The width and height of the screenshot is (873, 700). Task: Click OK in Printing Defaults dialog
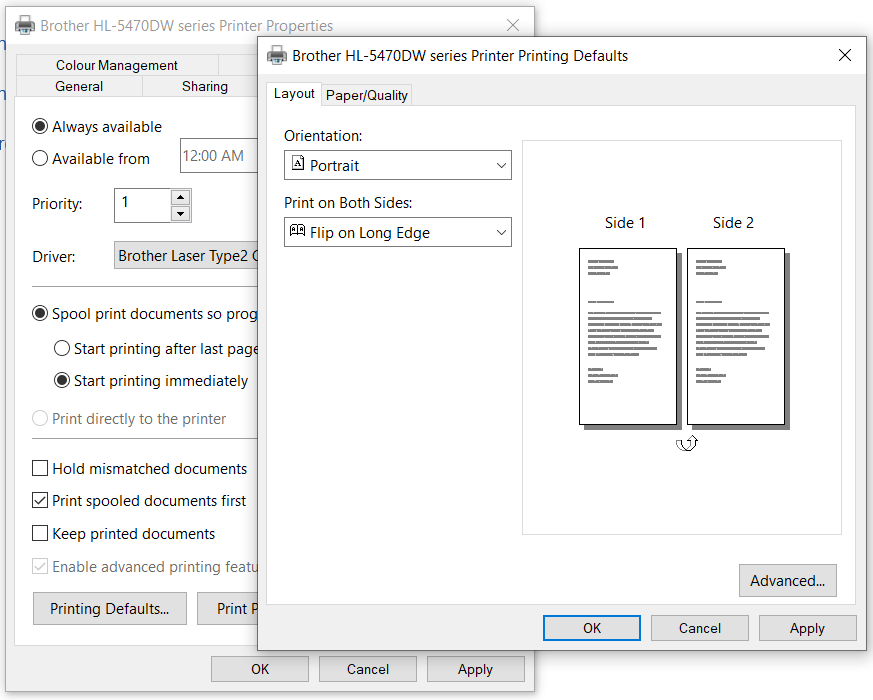592,628
